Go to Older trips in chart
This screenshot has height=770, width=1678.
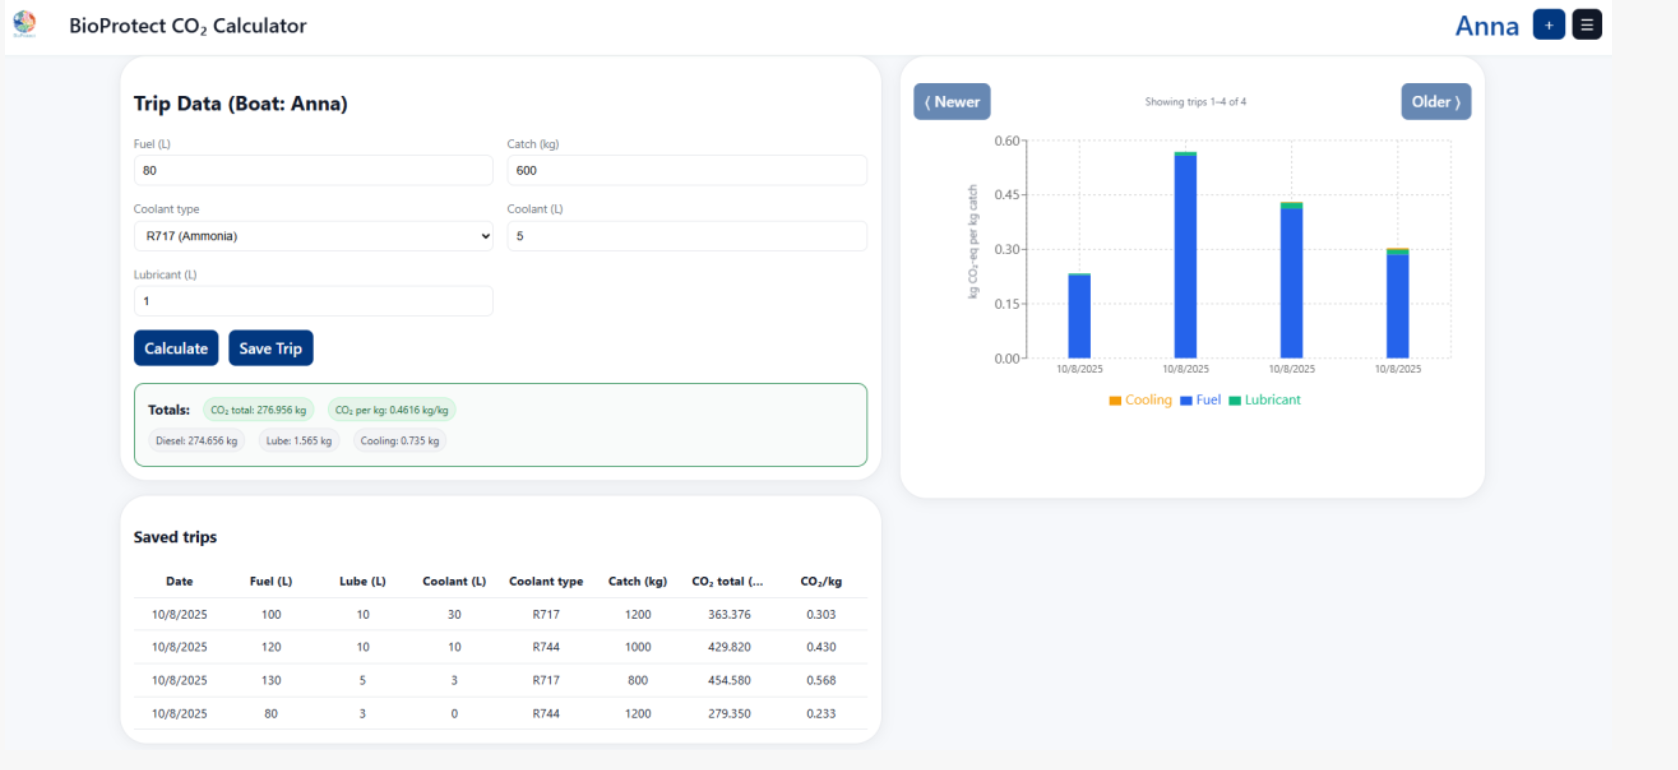[x=1436, y=102]
